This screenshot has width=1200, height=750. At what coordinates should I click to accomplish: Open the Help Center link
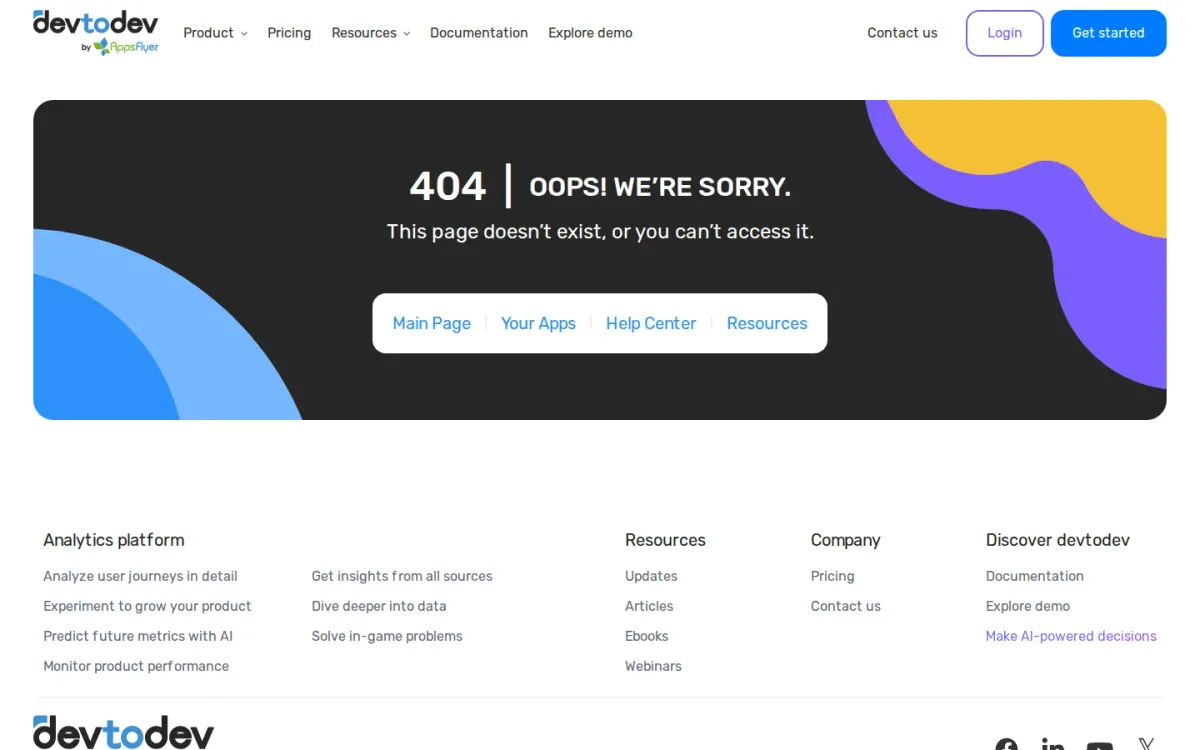point(651,323)
